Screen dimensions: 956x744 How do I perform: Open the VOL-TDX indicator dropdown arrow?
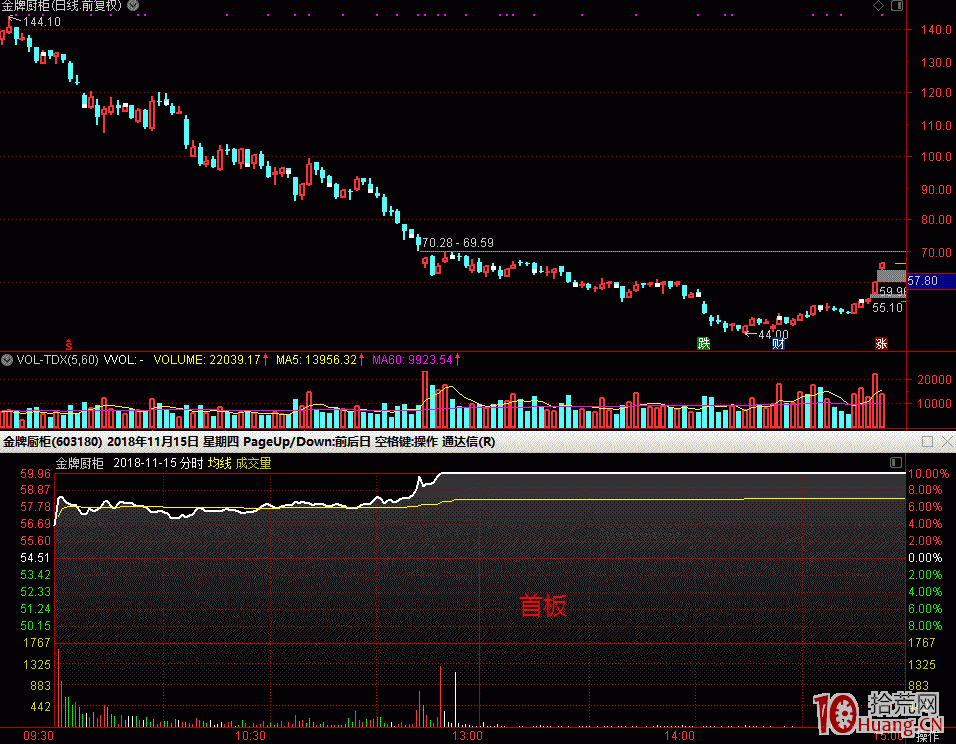tap(6, 359)
